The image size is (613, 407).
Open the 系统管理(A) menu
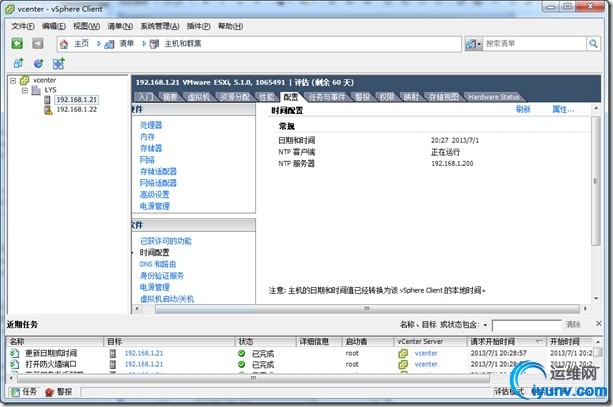coord(160,26)
